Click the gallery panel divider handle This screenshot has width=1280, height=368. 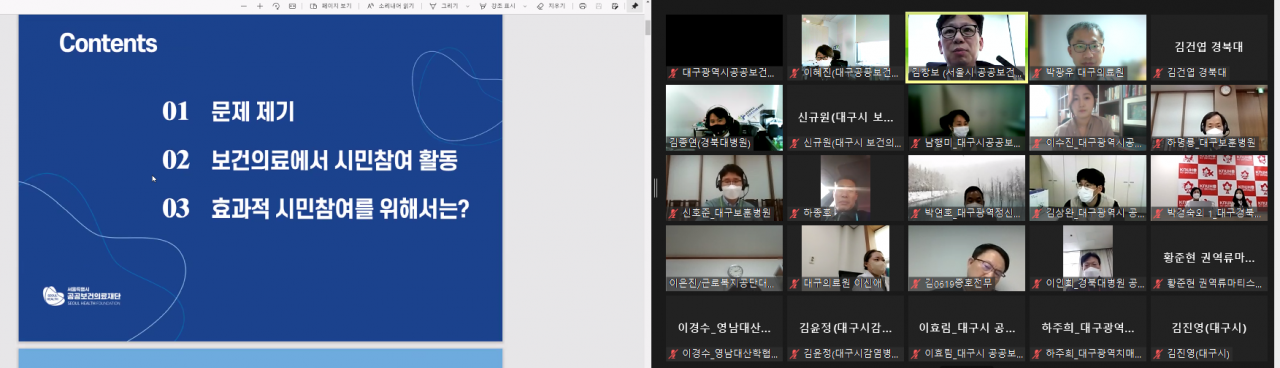[656, 187]
